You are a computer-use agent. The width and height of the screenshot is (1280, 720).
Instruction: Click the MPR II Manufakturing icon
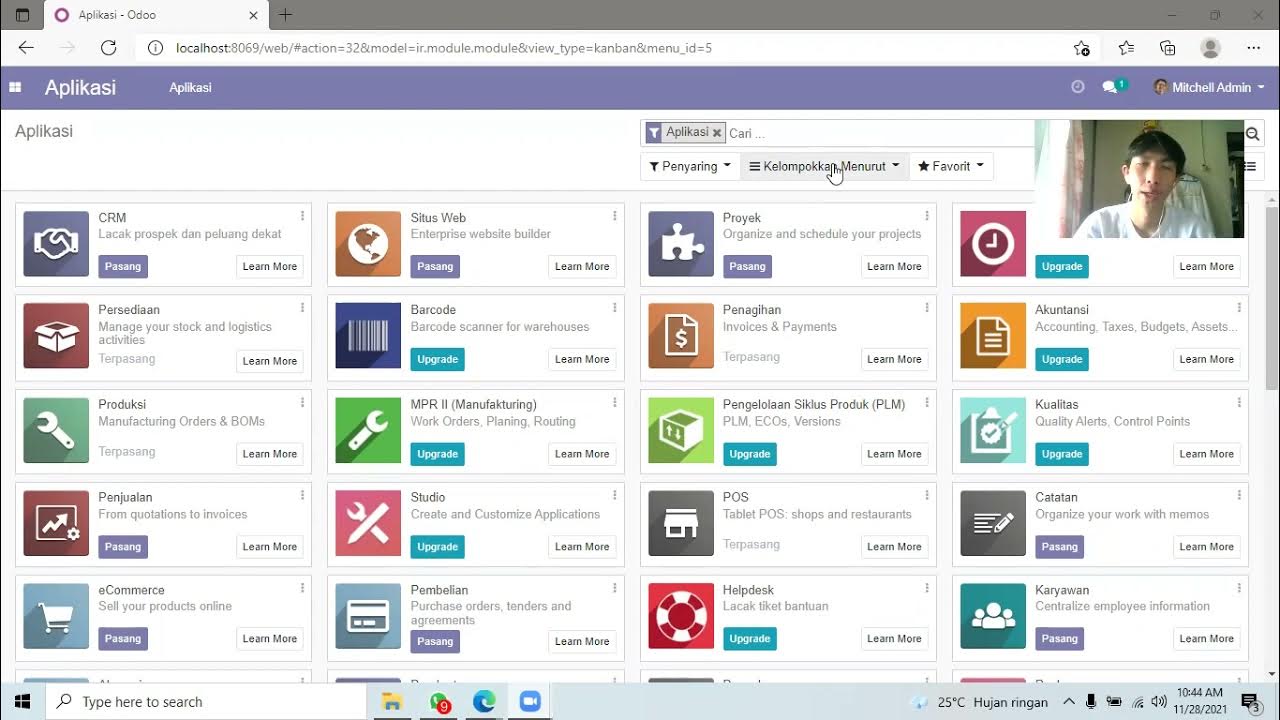(368, 430)
